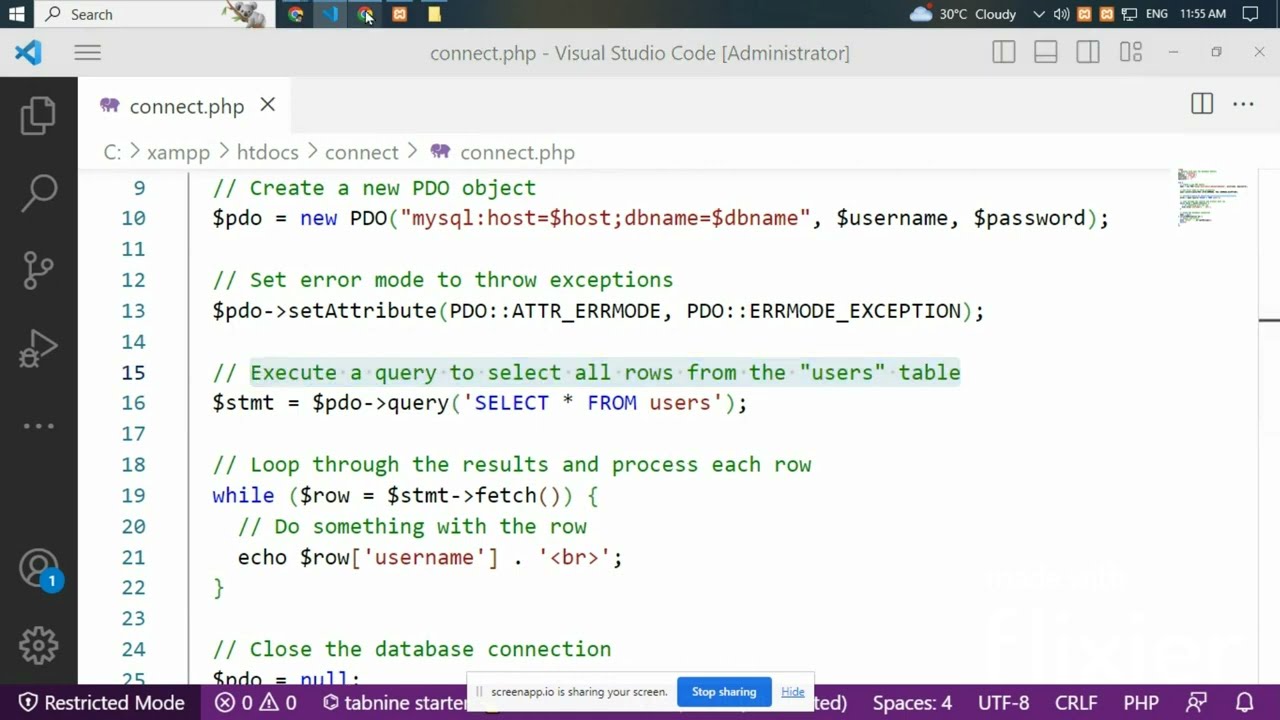1280x720 pixels.
Task: Show hidden system tray icons chevron
Action: (x=1038, y=14)
